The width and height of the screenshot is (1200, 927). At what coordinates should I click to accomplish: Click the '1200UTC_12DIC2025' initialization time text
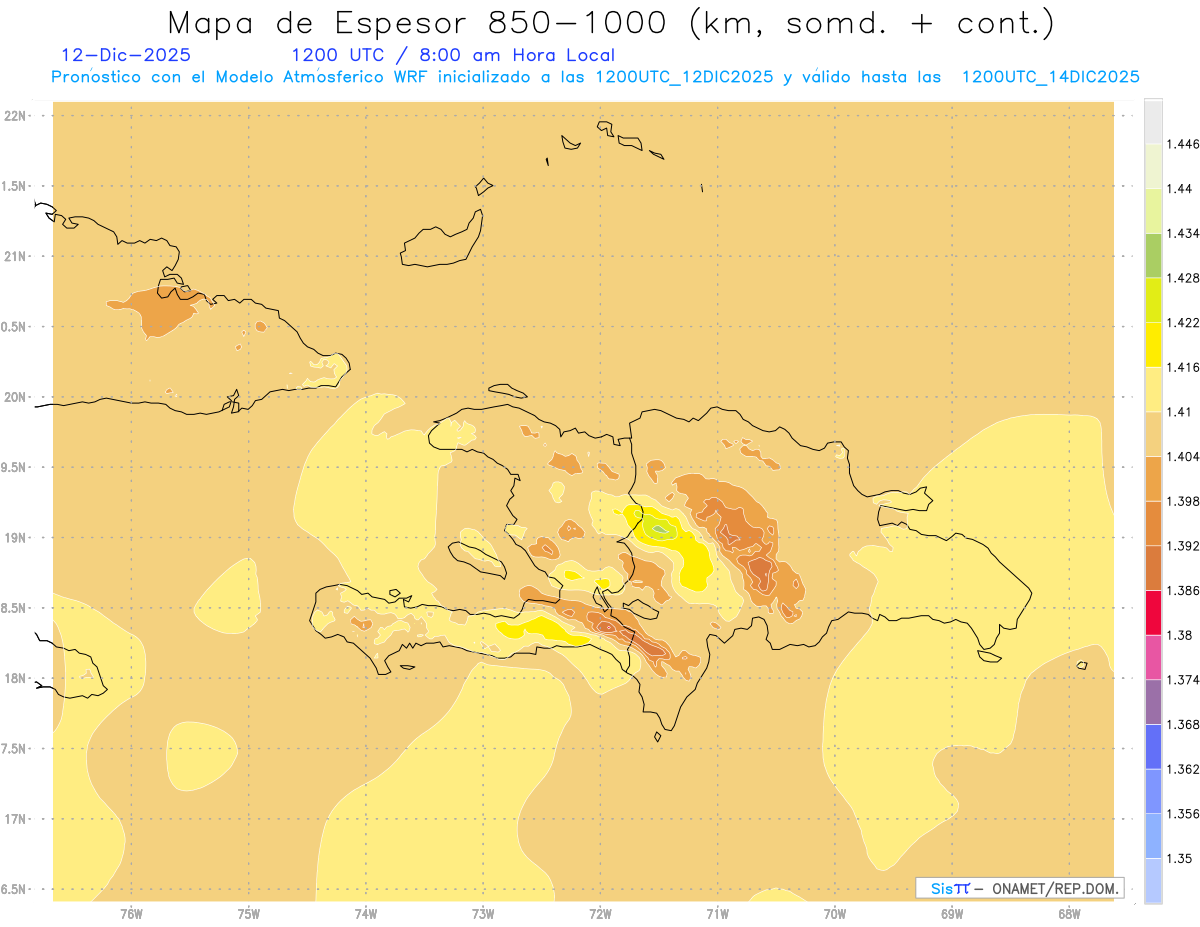[684, 77]
